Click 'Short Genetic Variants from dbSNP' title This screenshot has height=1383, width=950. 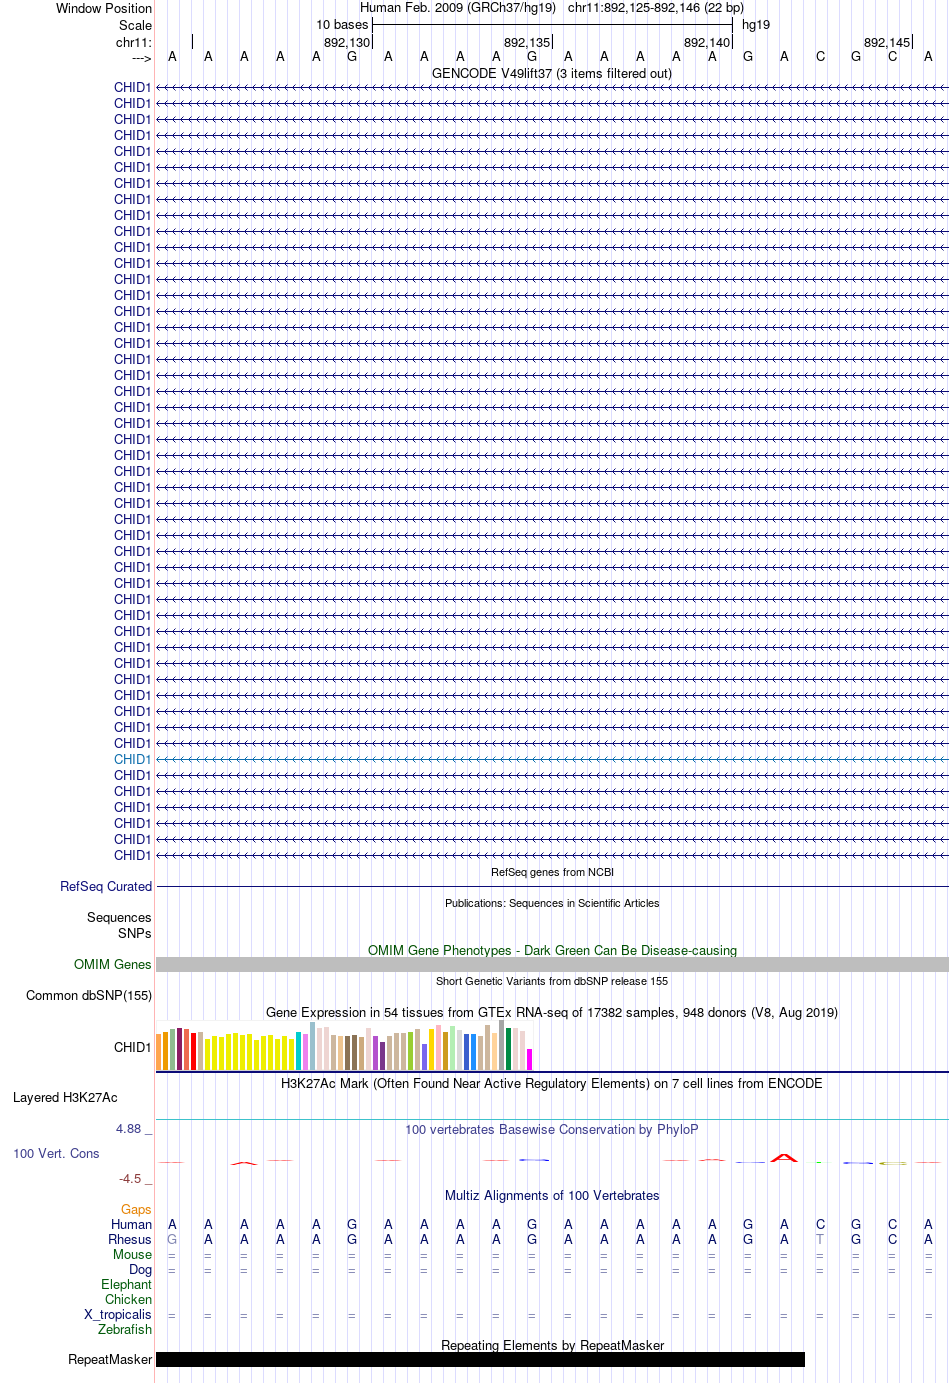[552, 981]
